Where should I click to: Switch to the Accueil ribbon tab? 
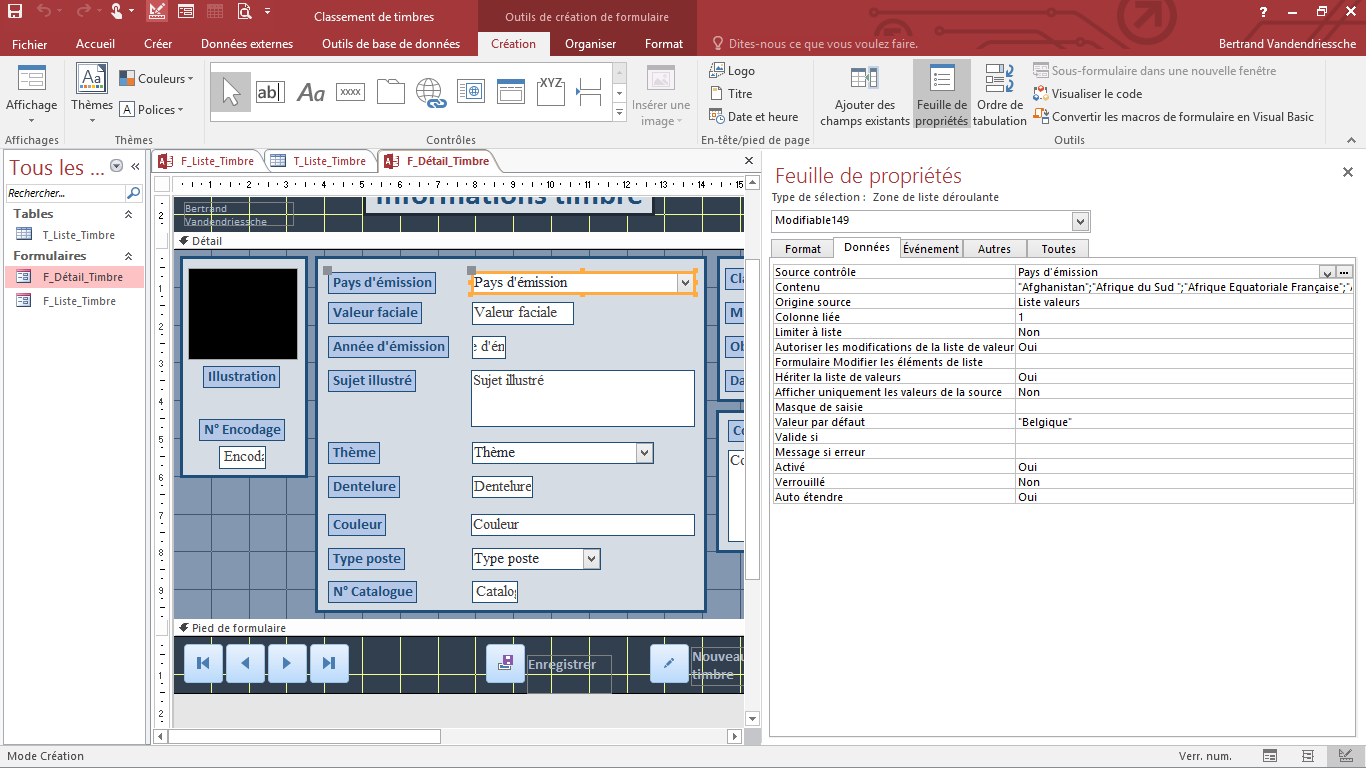pos(96,44)
